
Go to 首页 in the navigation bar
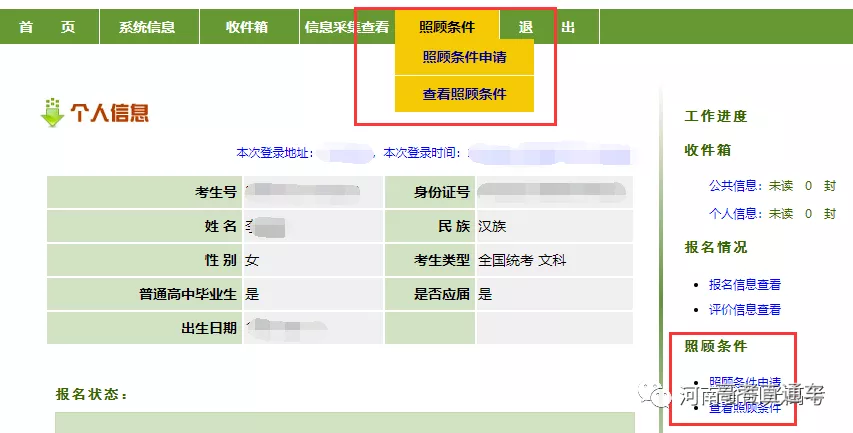pos(47,27)
